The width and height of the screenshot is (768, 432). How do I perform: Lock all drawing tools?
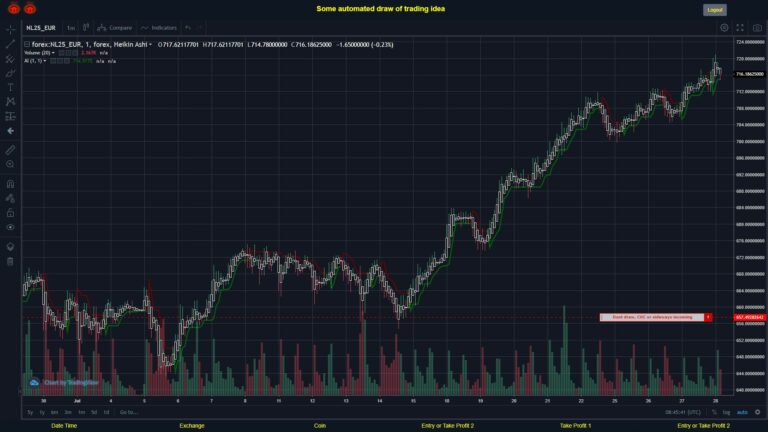point(10,213)
